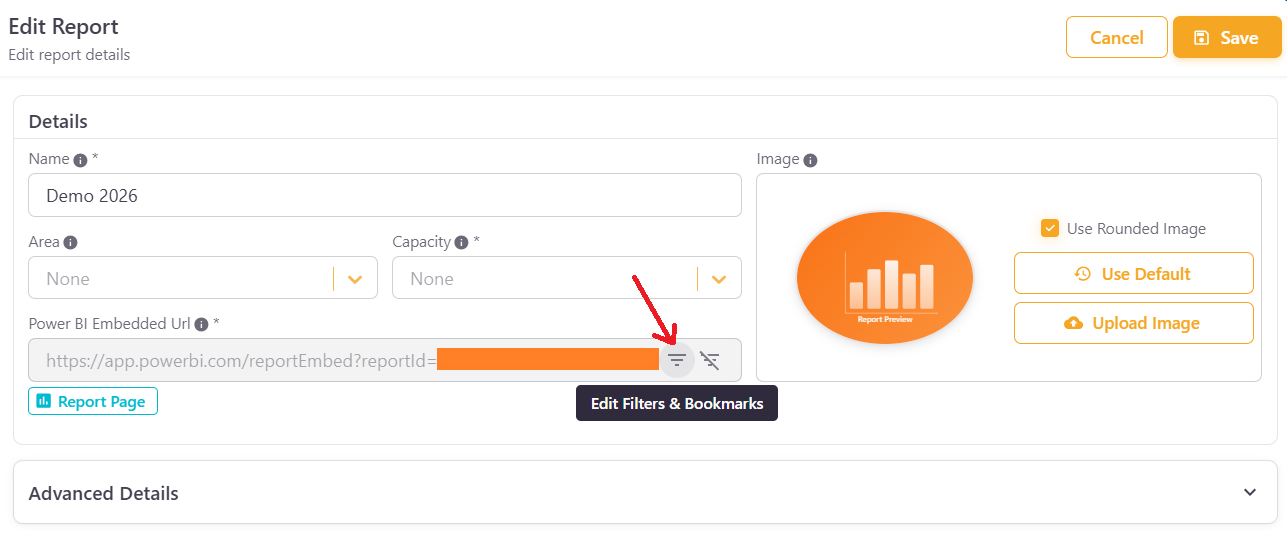
Task: Expand the Advanced Details section
Action: 1249,492
